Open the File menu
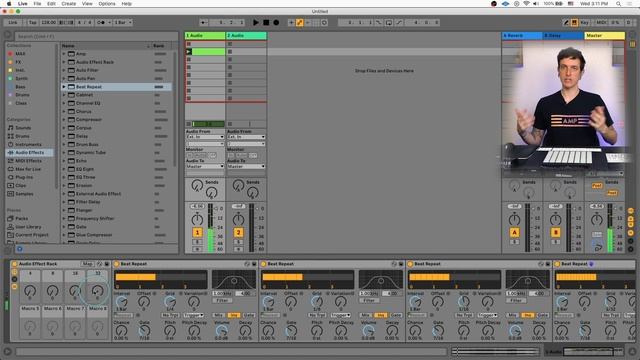 coord(37,4)
